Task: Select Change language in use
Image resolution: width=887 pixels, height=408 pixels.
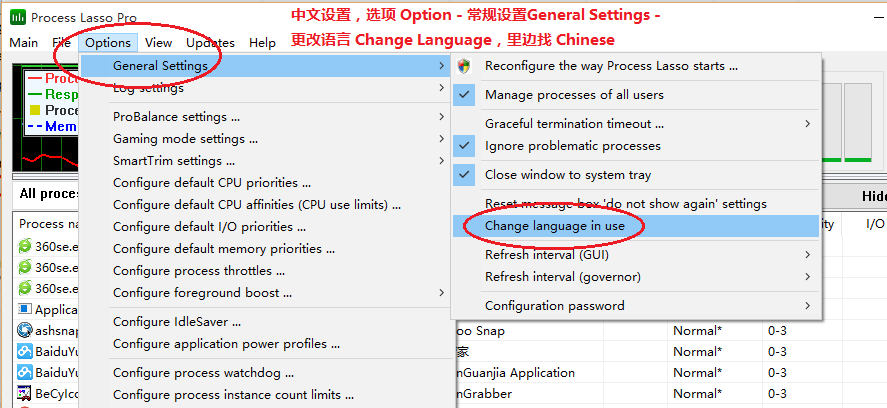Action: [x=555, y=226]
